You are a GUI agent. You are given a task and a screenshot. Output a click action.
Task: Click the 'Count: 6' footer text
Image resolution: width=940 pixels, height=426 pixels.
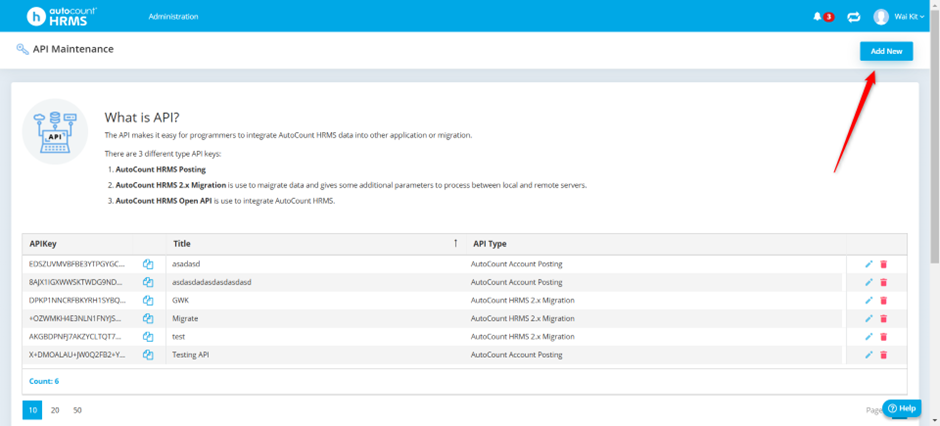click(44, 381)
